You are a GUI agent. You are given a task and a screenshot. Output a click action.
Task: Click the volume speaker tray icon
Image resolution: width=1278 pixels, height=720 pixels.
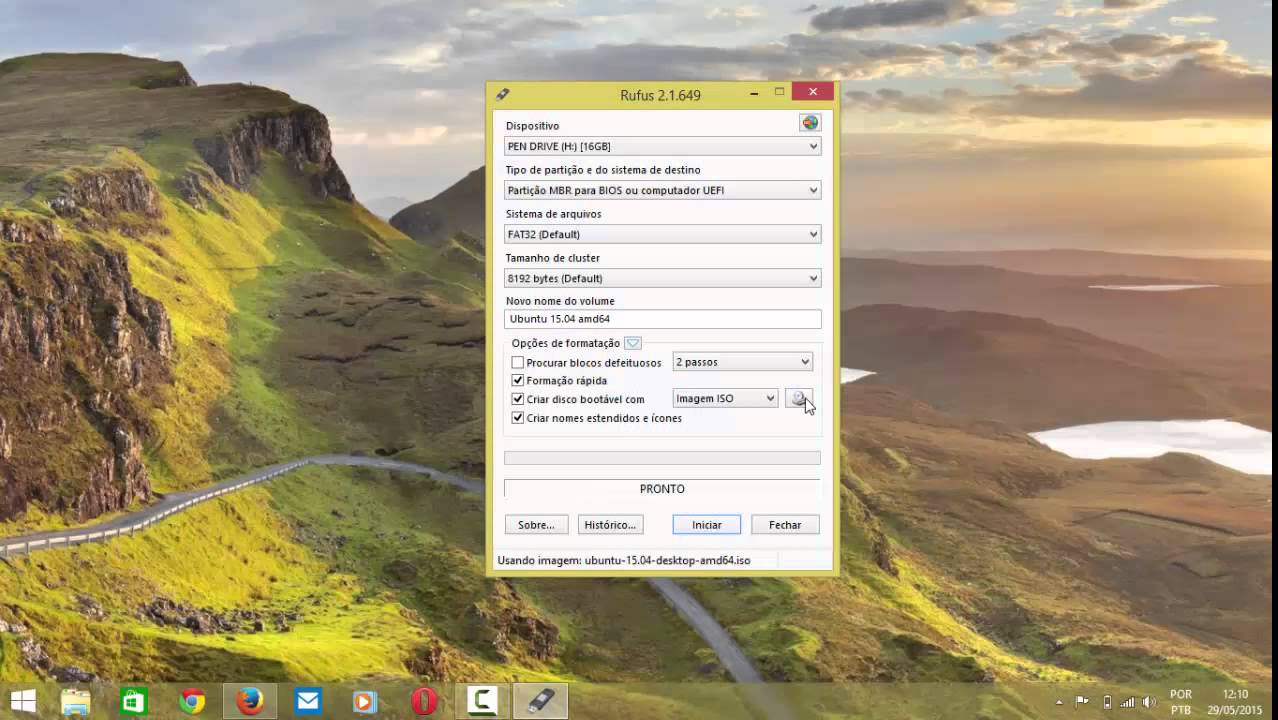click(x=1149, y=702)
